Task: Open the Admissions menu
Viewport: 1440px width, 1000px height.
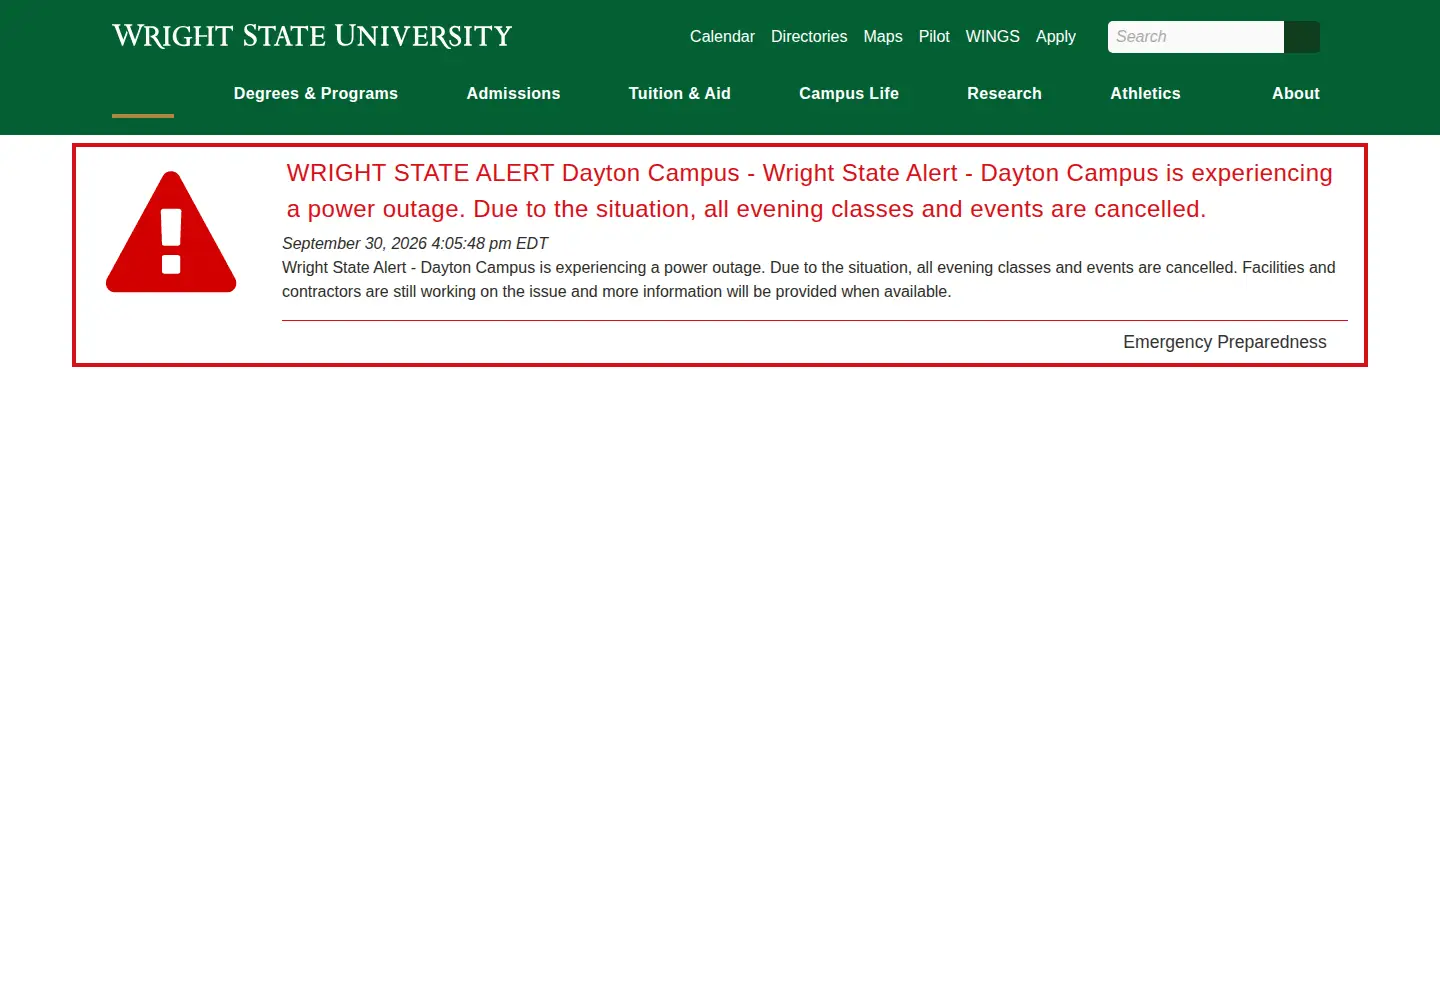Action: coord(513,93)
